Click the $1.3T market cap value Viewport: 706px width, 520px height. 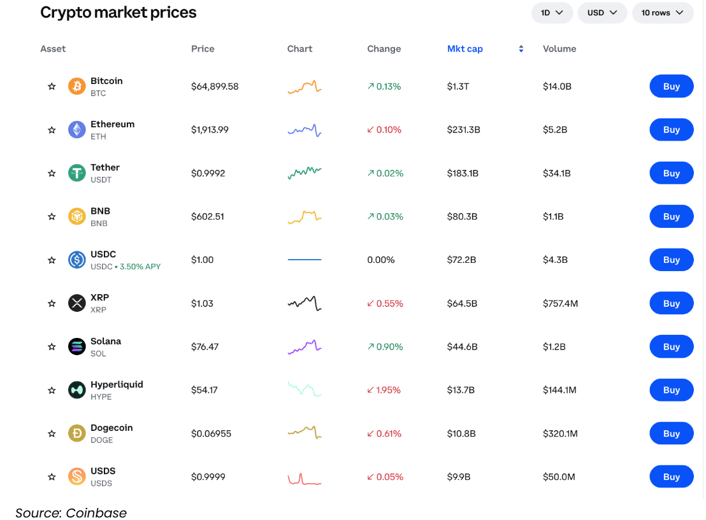click(458, 86)
